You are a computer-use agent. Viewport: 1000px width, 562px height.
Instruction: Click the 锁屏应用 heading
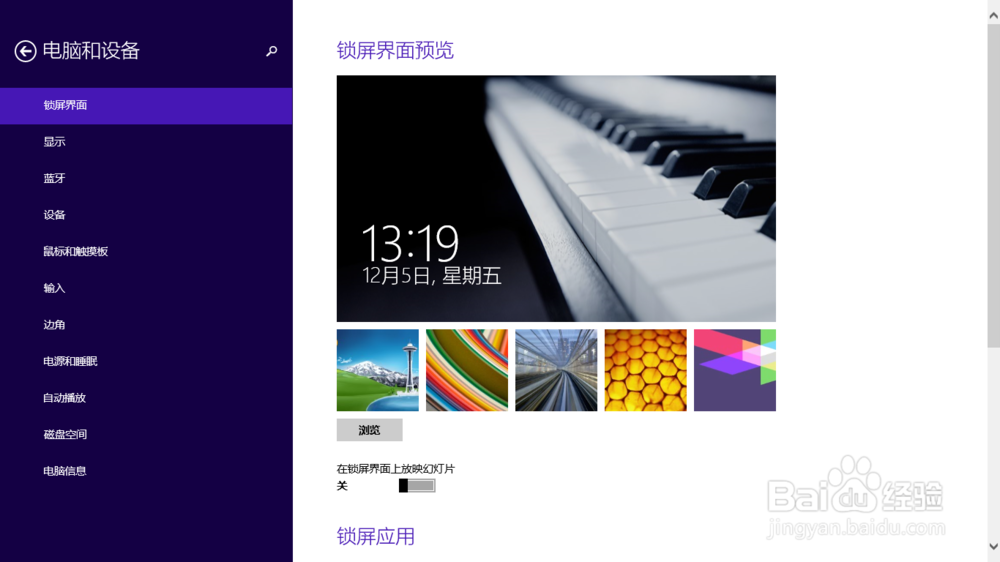tap(376, 536)
